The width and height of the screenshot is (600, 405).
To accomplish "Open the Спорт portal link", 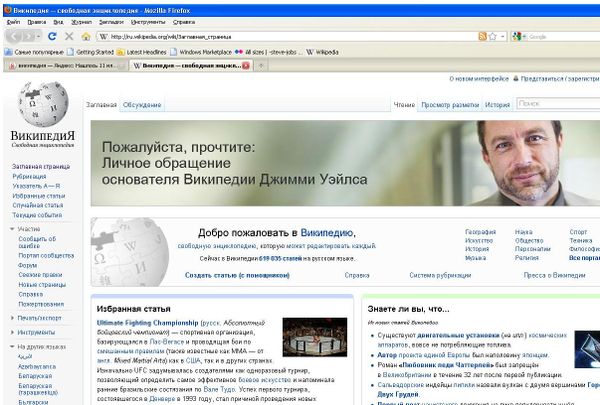I will click(578, 232).
